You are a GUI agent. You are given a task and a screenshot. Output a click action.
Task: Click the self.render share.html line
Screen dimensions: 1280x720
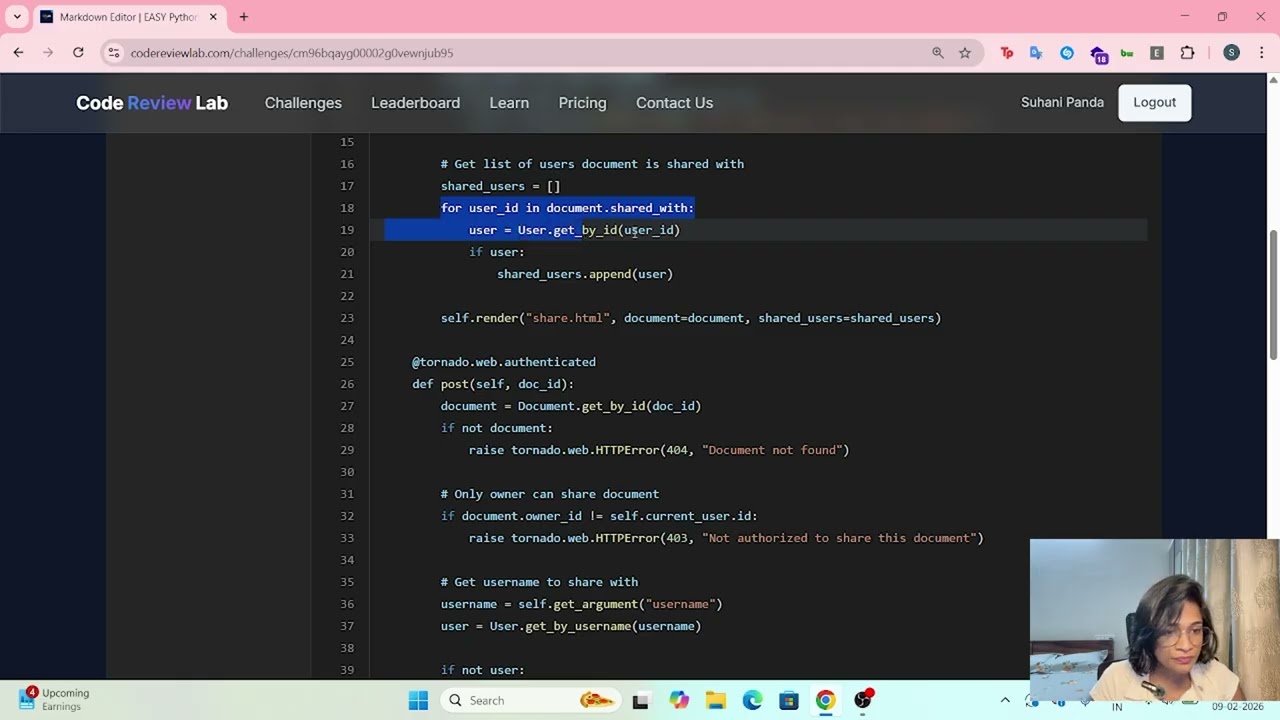pyautogui.click(x=691, y=318)
